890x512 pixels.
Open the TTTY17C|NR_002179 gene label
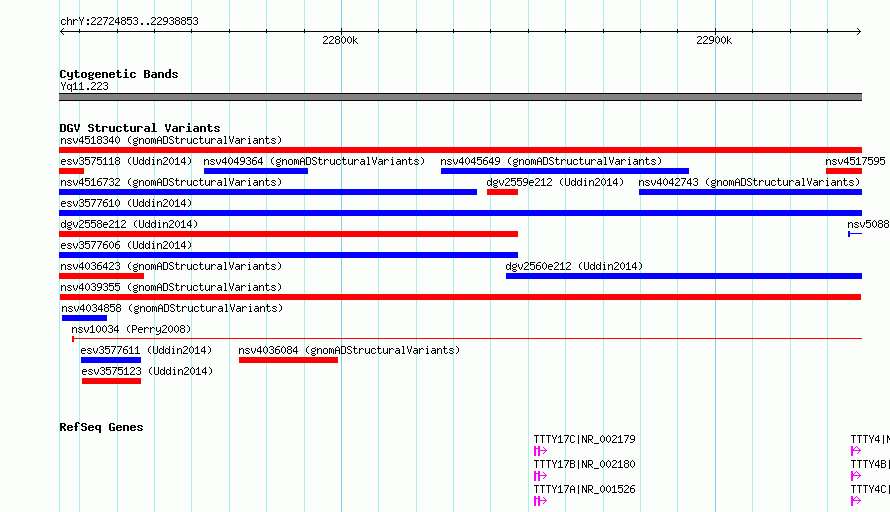(x=585, y=439)
